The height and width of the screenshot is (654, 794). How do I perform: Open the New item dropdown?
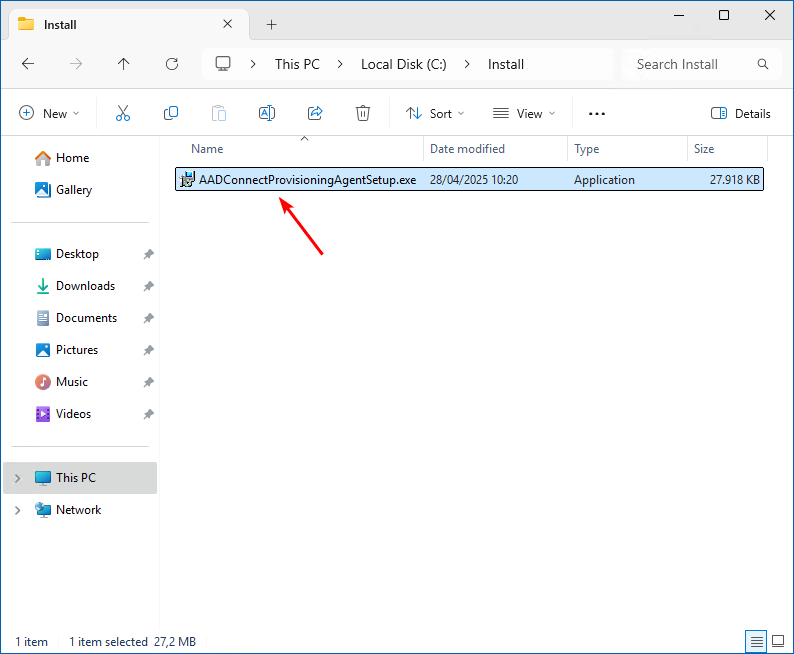click(49, 114)
